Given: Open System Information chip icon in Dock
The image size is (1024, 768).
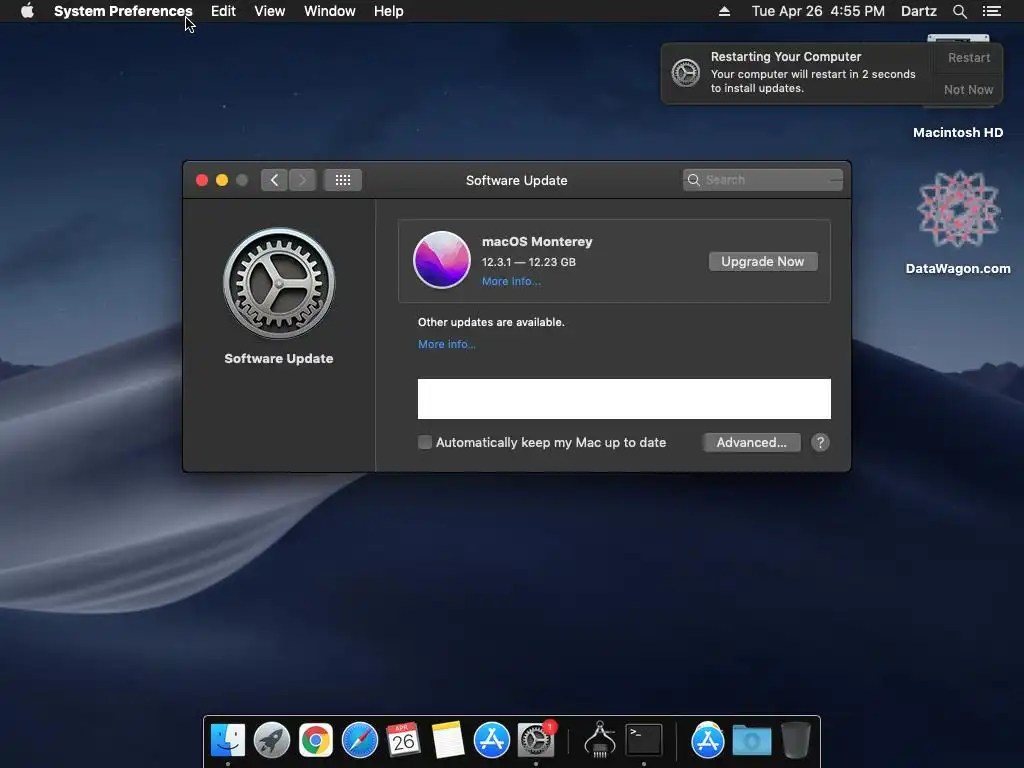Looking at the screenshot, I should (600, 740).
